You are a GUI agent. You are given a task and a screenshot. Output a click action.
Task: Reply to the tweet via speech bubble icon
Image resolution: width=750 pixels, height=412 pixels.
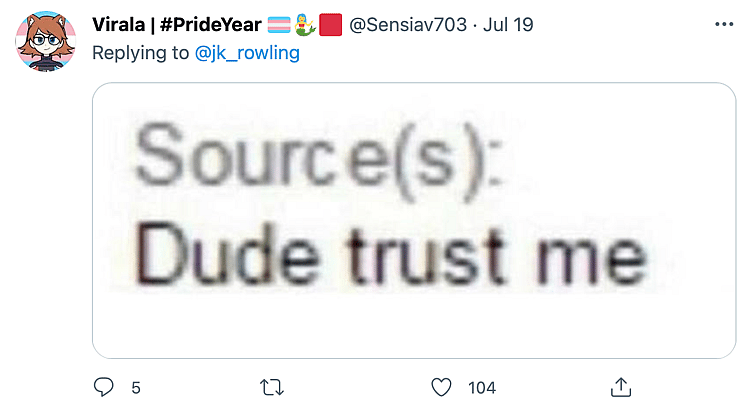pyautogui.click(x=104, y=386)
